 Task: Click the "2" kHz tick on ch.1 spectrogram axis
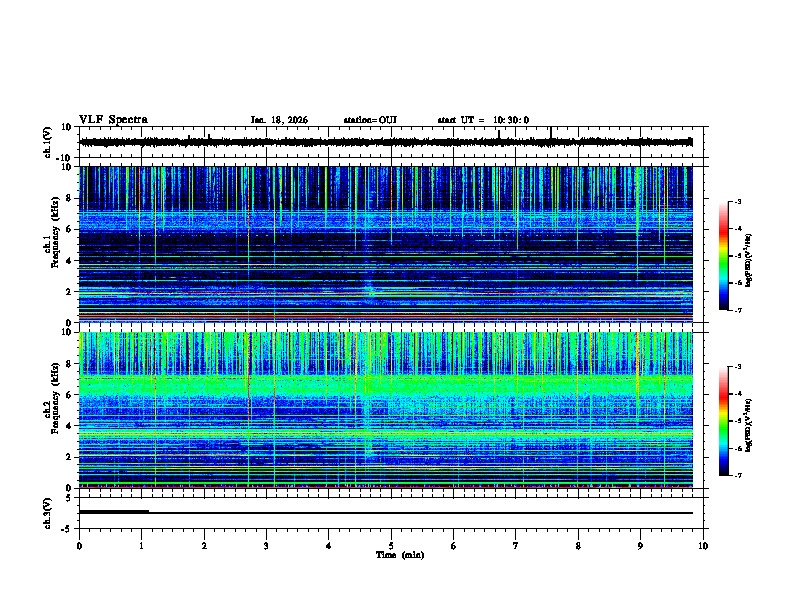pos(69,291)
